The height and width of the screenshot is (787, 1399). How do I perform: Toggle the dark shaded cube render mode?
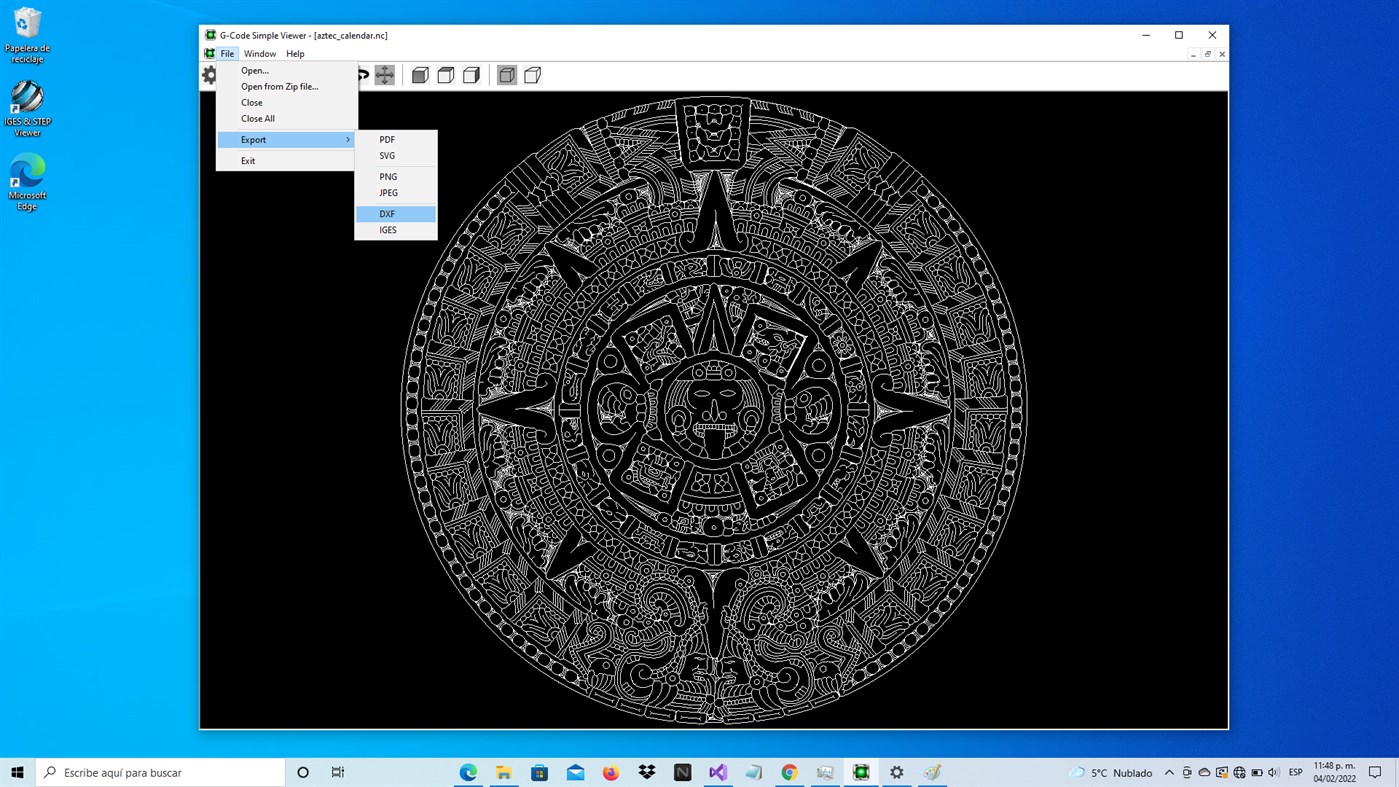419,74
